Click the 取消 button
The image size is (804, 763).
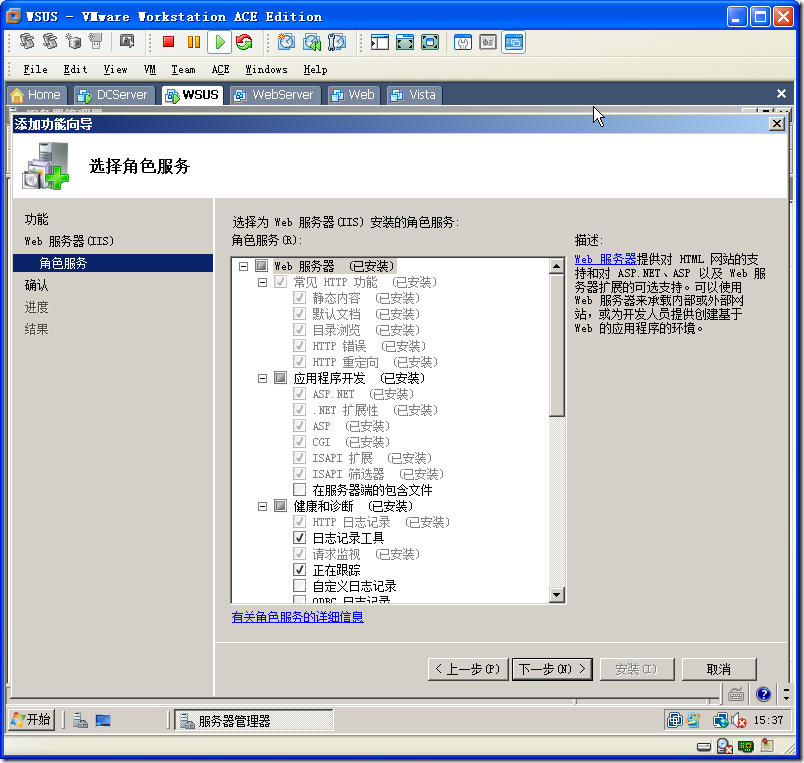coord(719,669)
